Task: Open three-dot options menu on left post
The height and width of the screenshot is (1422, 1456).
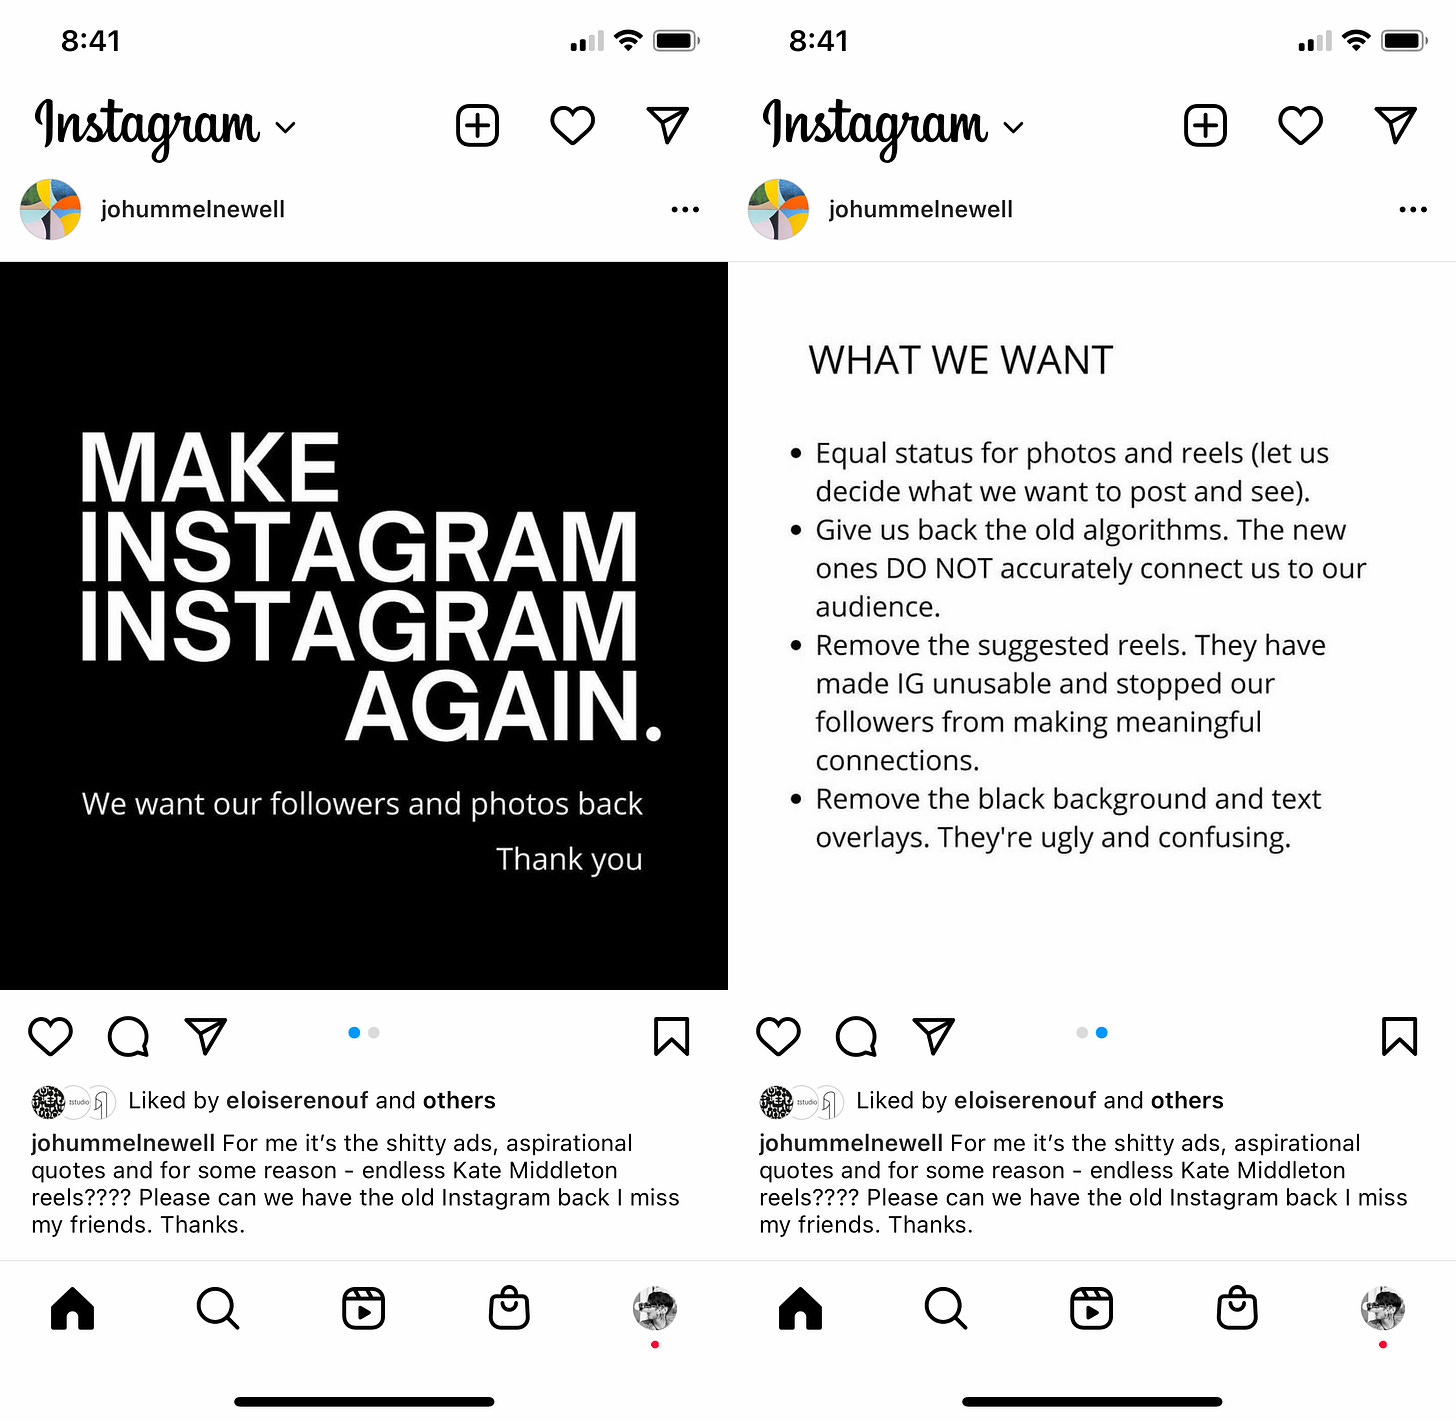Action: 685,209
